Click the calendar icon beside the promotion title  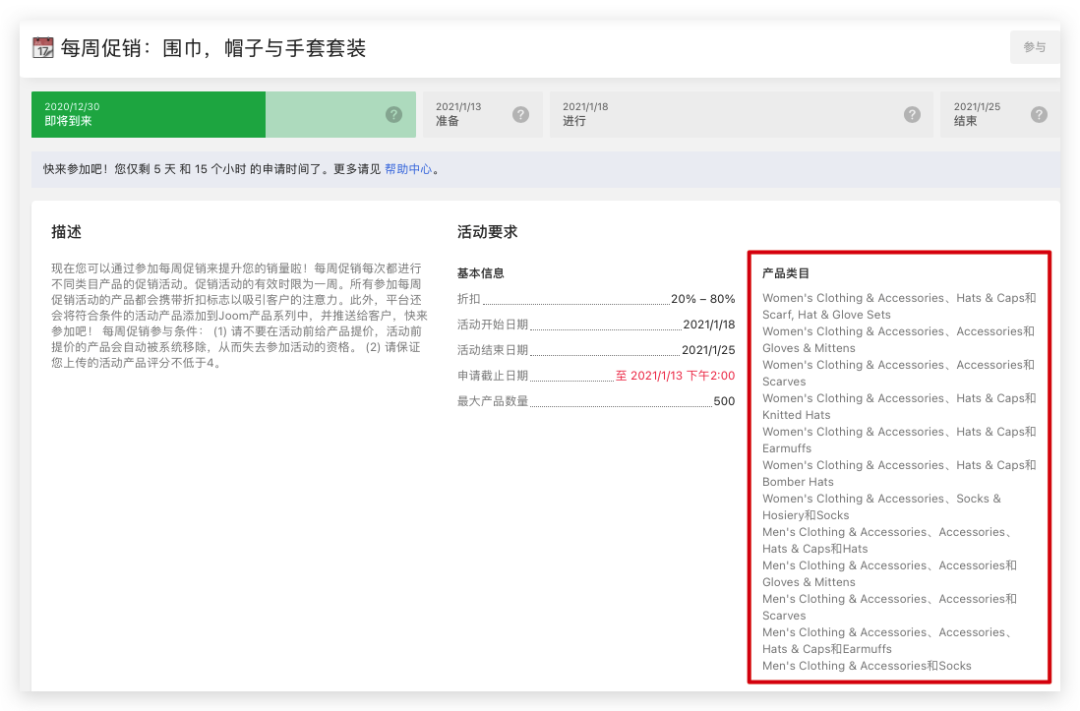pyautogui.click(x=43, y=47)
